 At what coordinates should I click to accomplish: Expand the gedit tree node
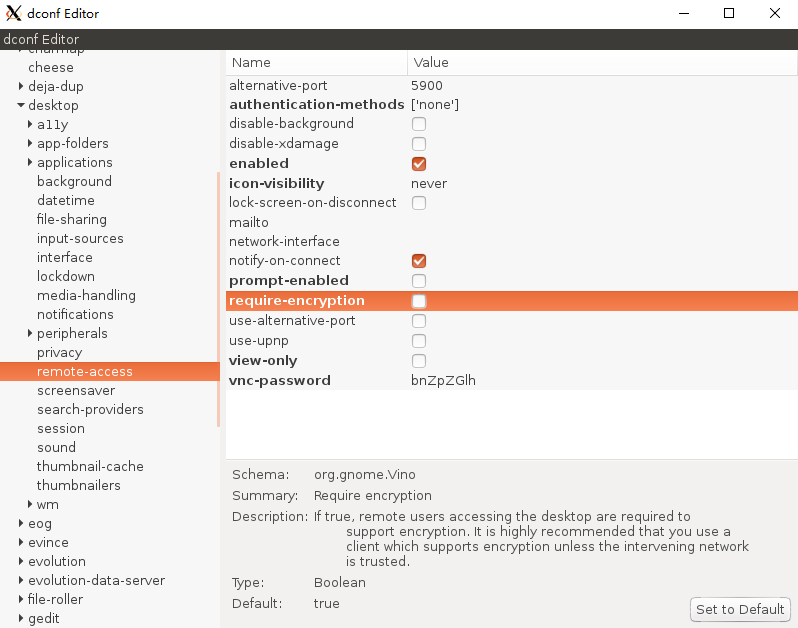tap(21, 618)
